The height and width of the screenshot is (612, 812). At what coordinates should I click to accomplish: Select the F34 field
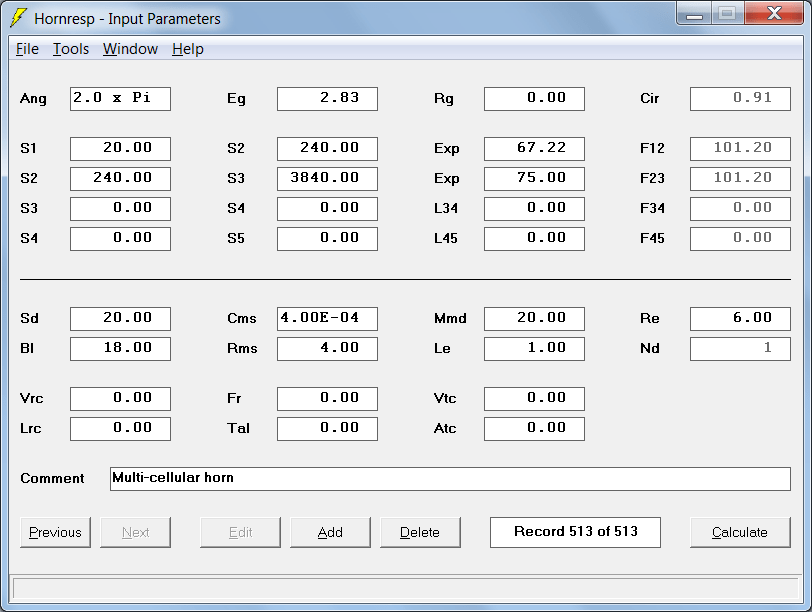coord(740,209)
